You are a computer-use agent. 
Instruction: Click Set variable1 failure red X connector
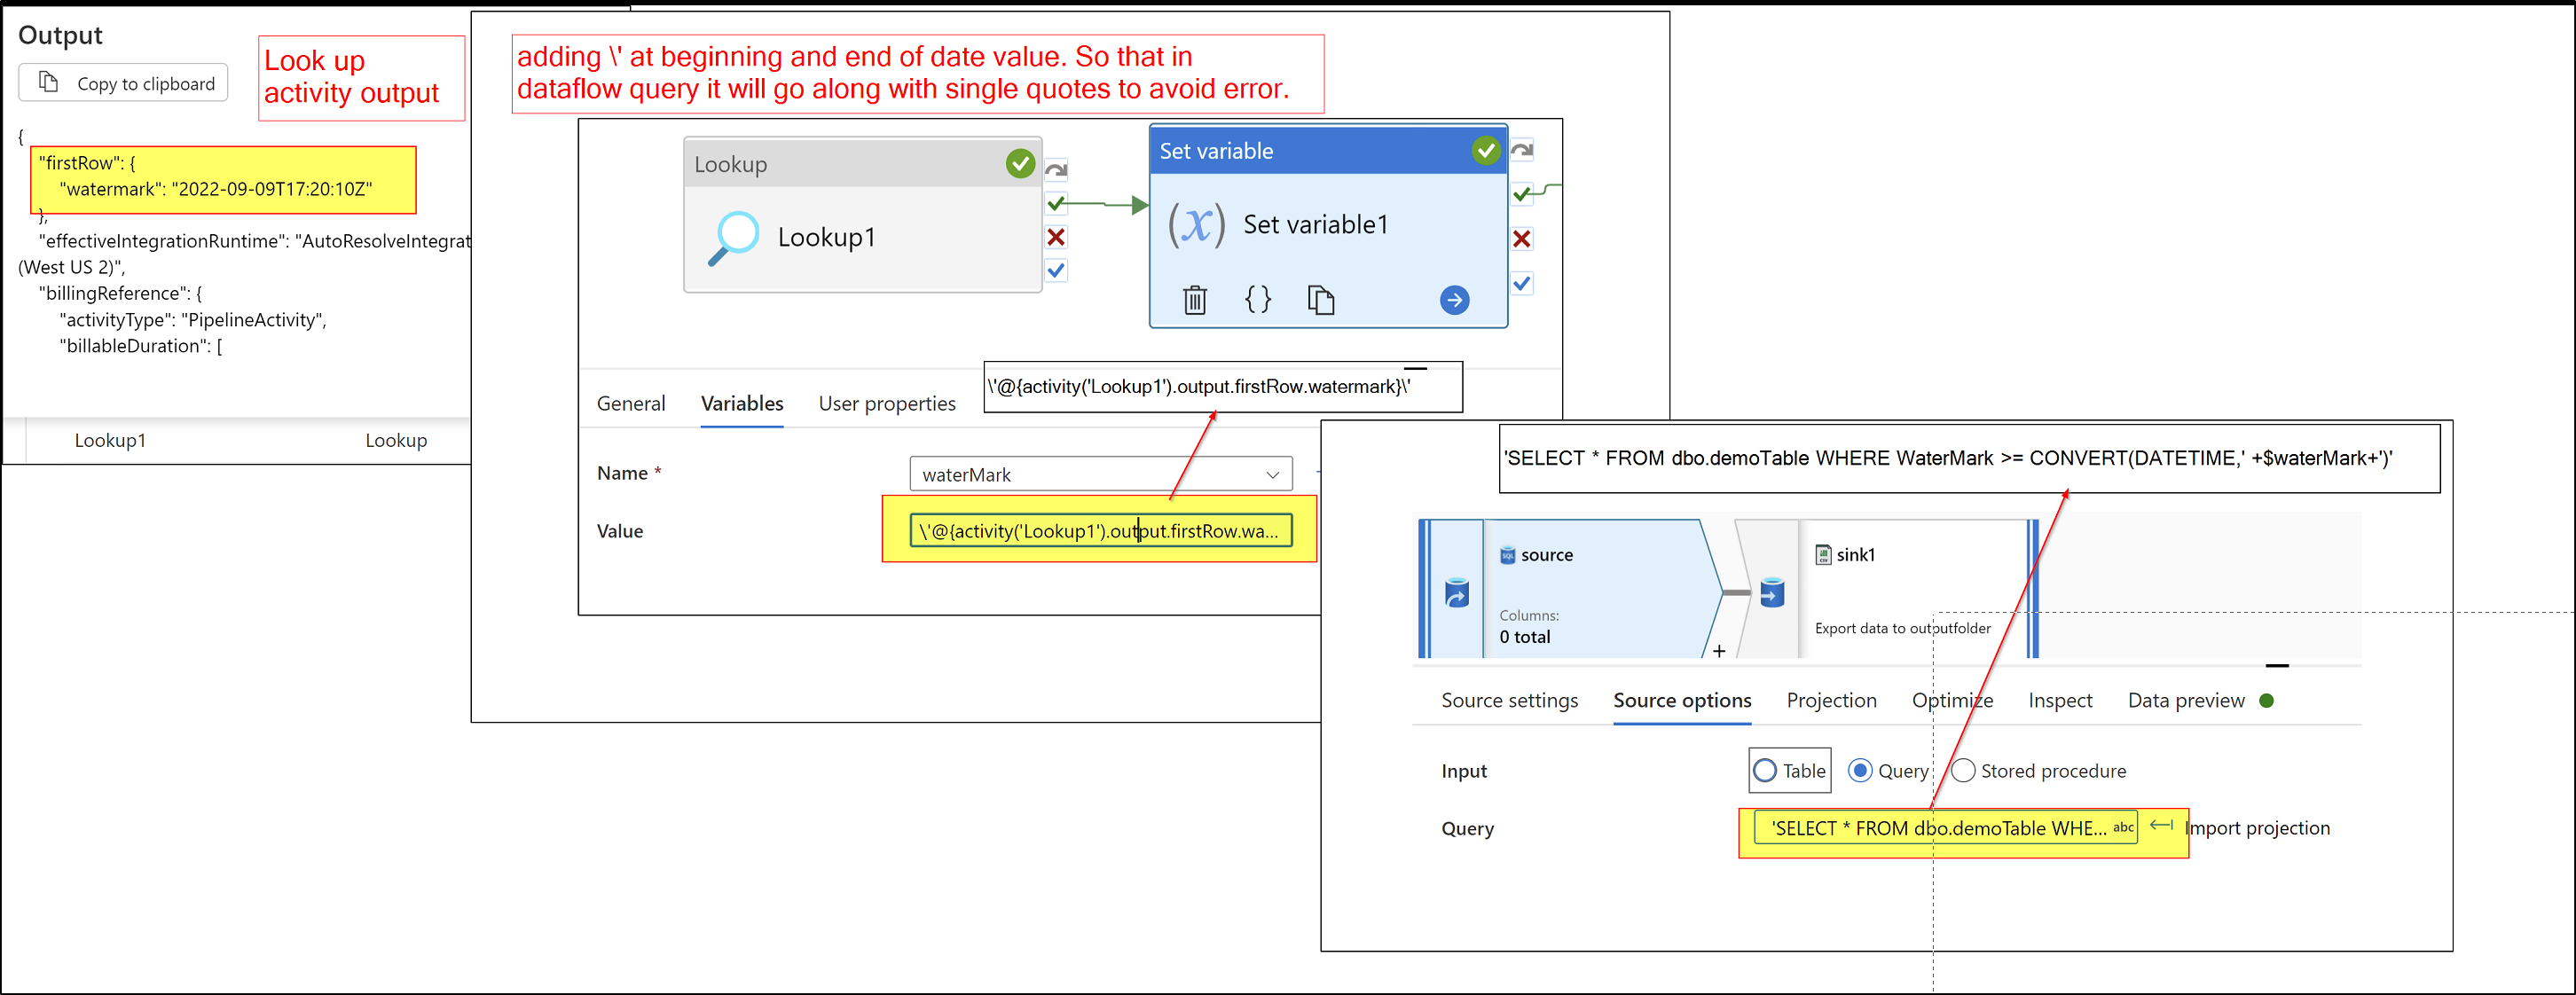[x=1522, y=239]
